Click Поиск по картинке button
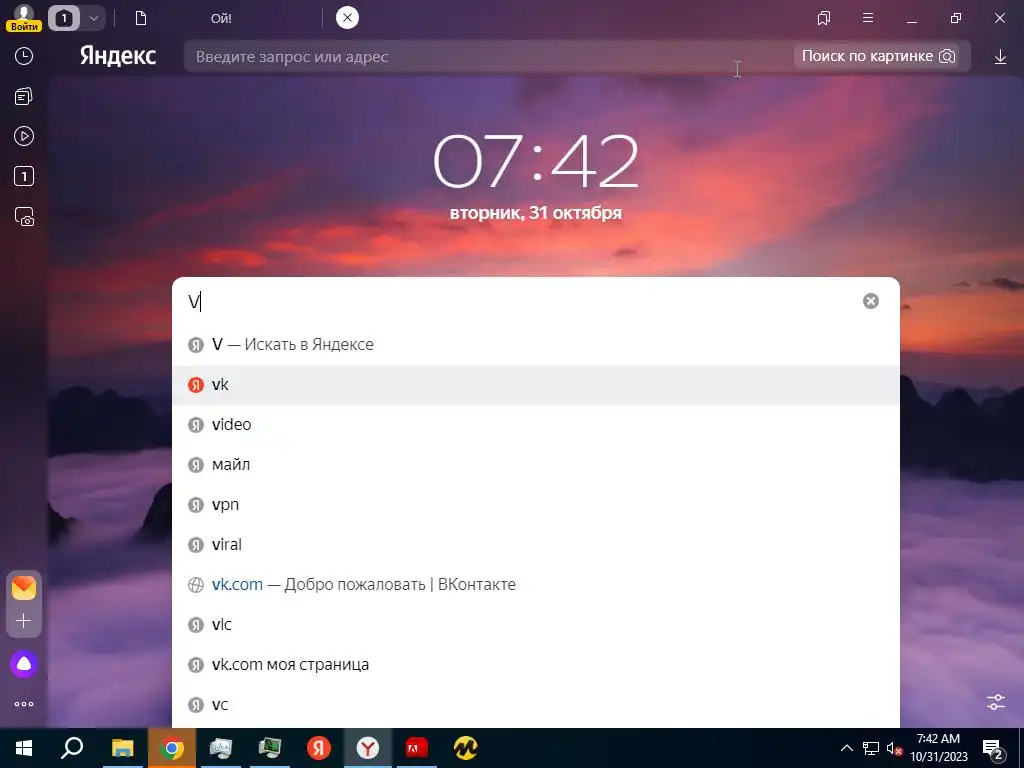1024x768 pixels. [x=878, y=56]
